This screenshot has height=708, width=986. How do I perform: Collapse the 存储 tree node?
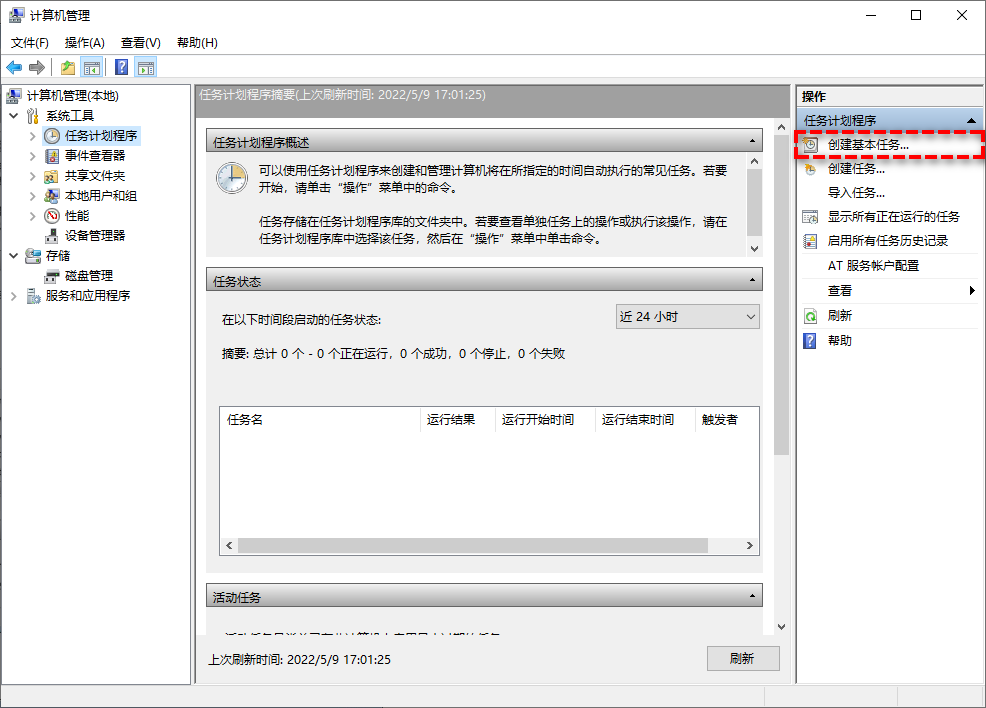(14, 256)
